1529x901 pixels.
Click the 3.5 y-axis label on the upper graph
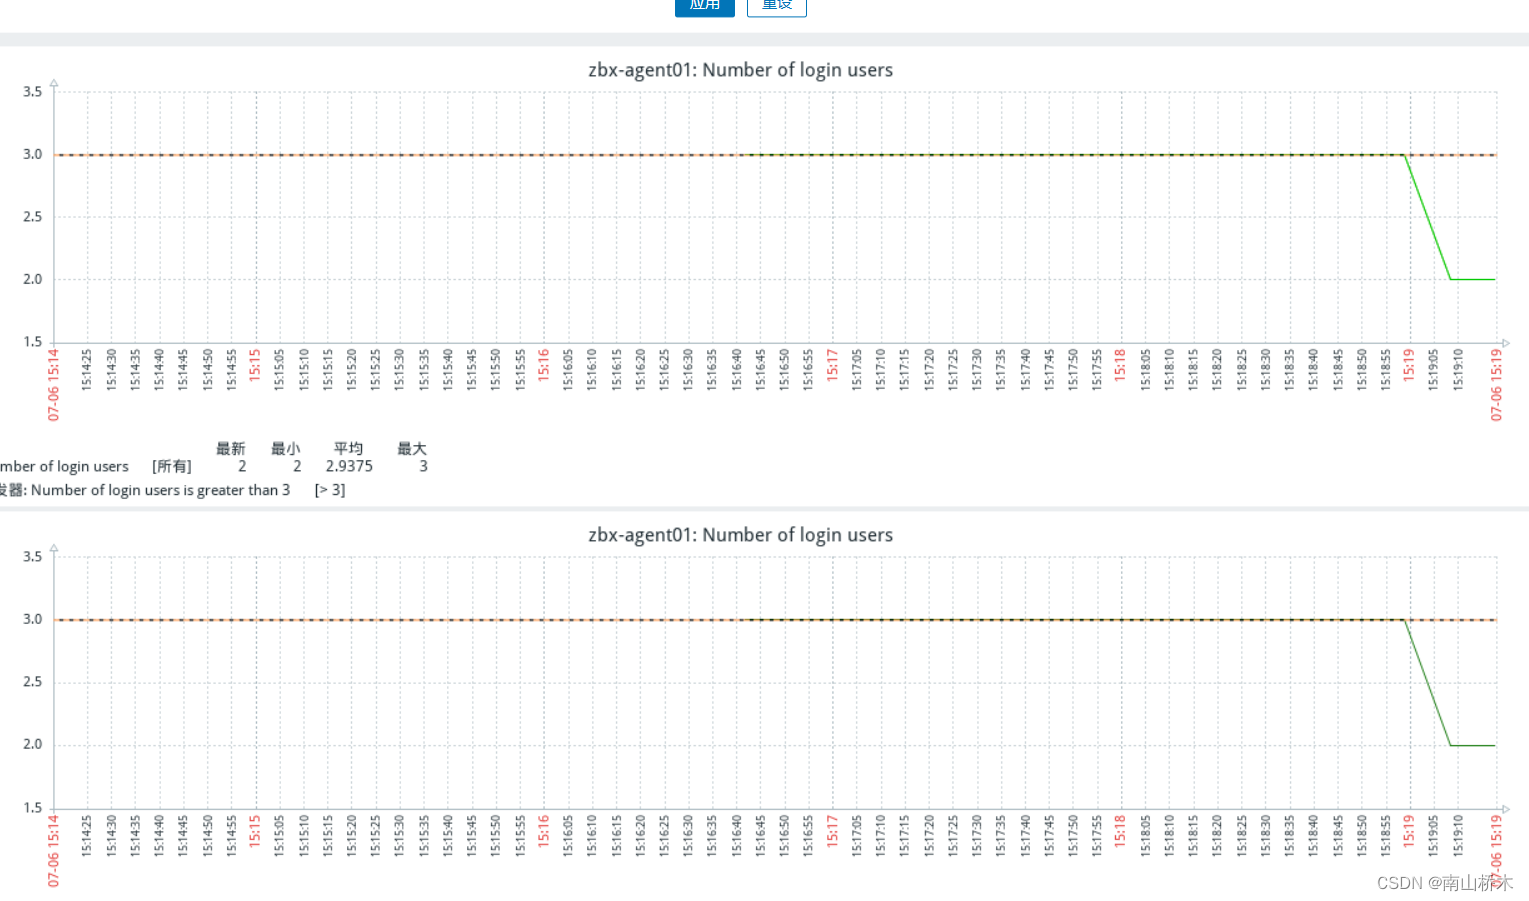coord(33,91)
